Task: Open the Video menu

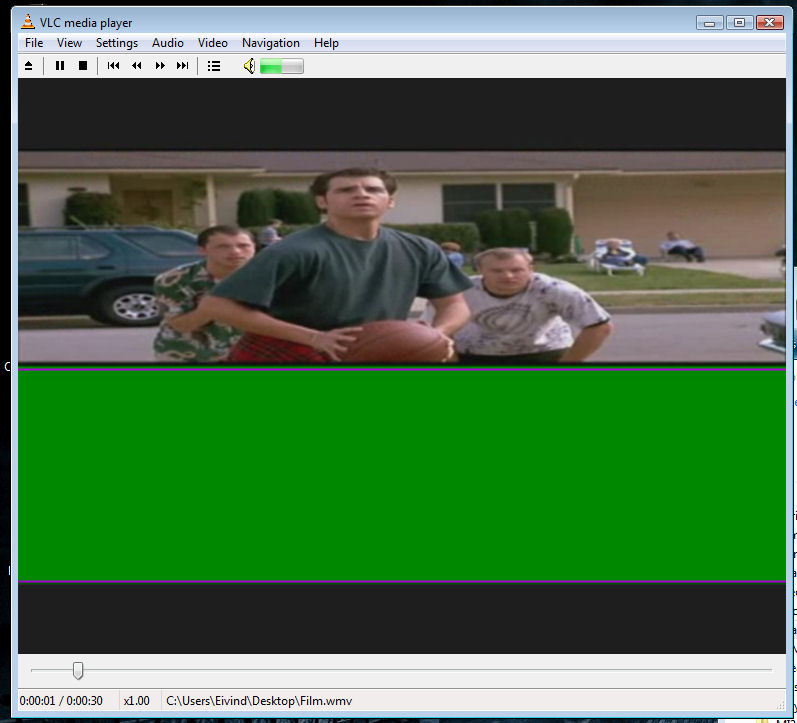Action: click(212, 43)
